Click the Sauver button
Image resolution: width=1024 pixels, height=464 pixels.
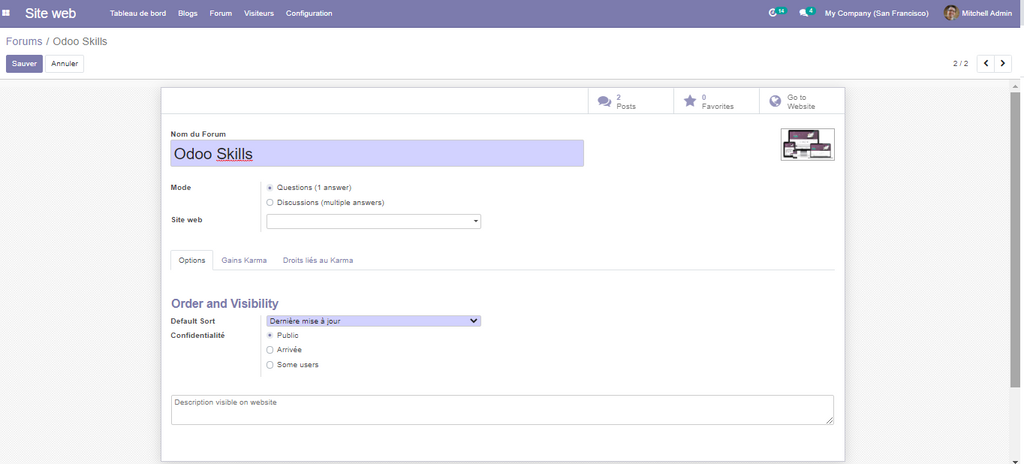pos(24,63)
